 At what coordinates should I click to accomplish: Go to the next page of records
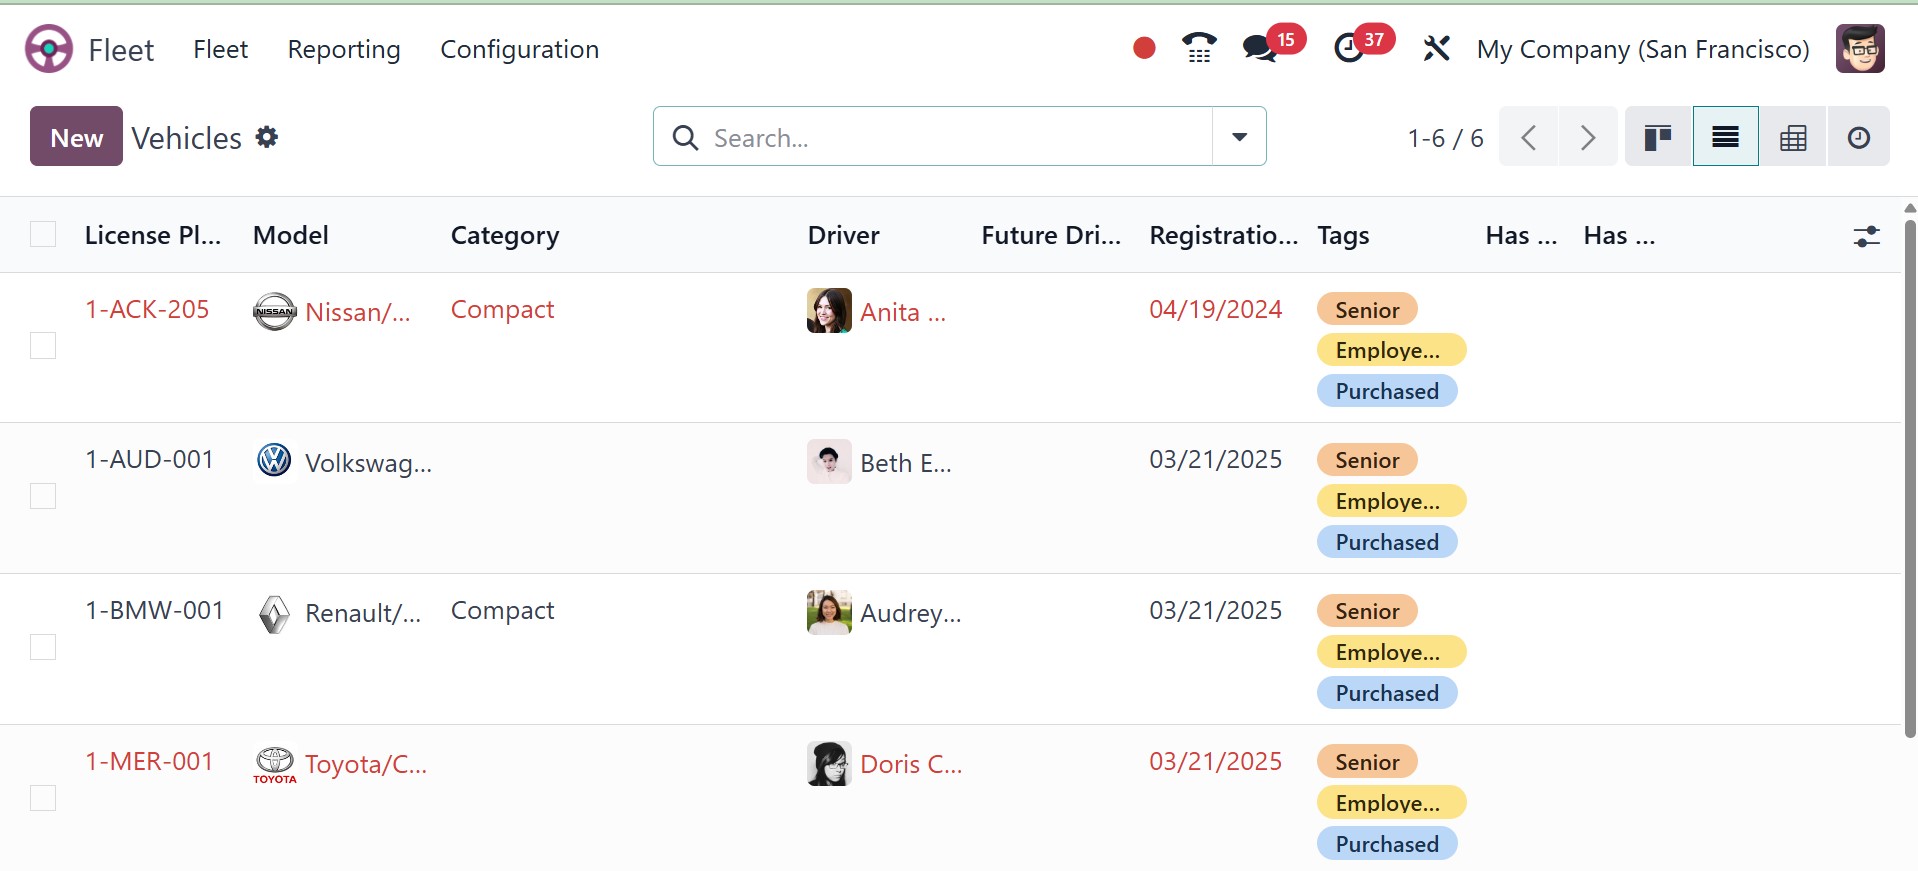(1588, 137)
